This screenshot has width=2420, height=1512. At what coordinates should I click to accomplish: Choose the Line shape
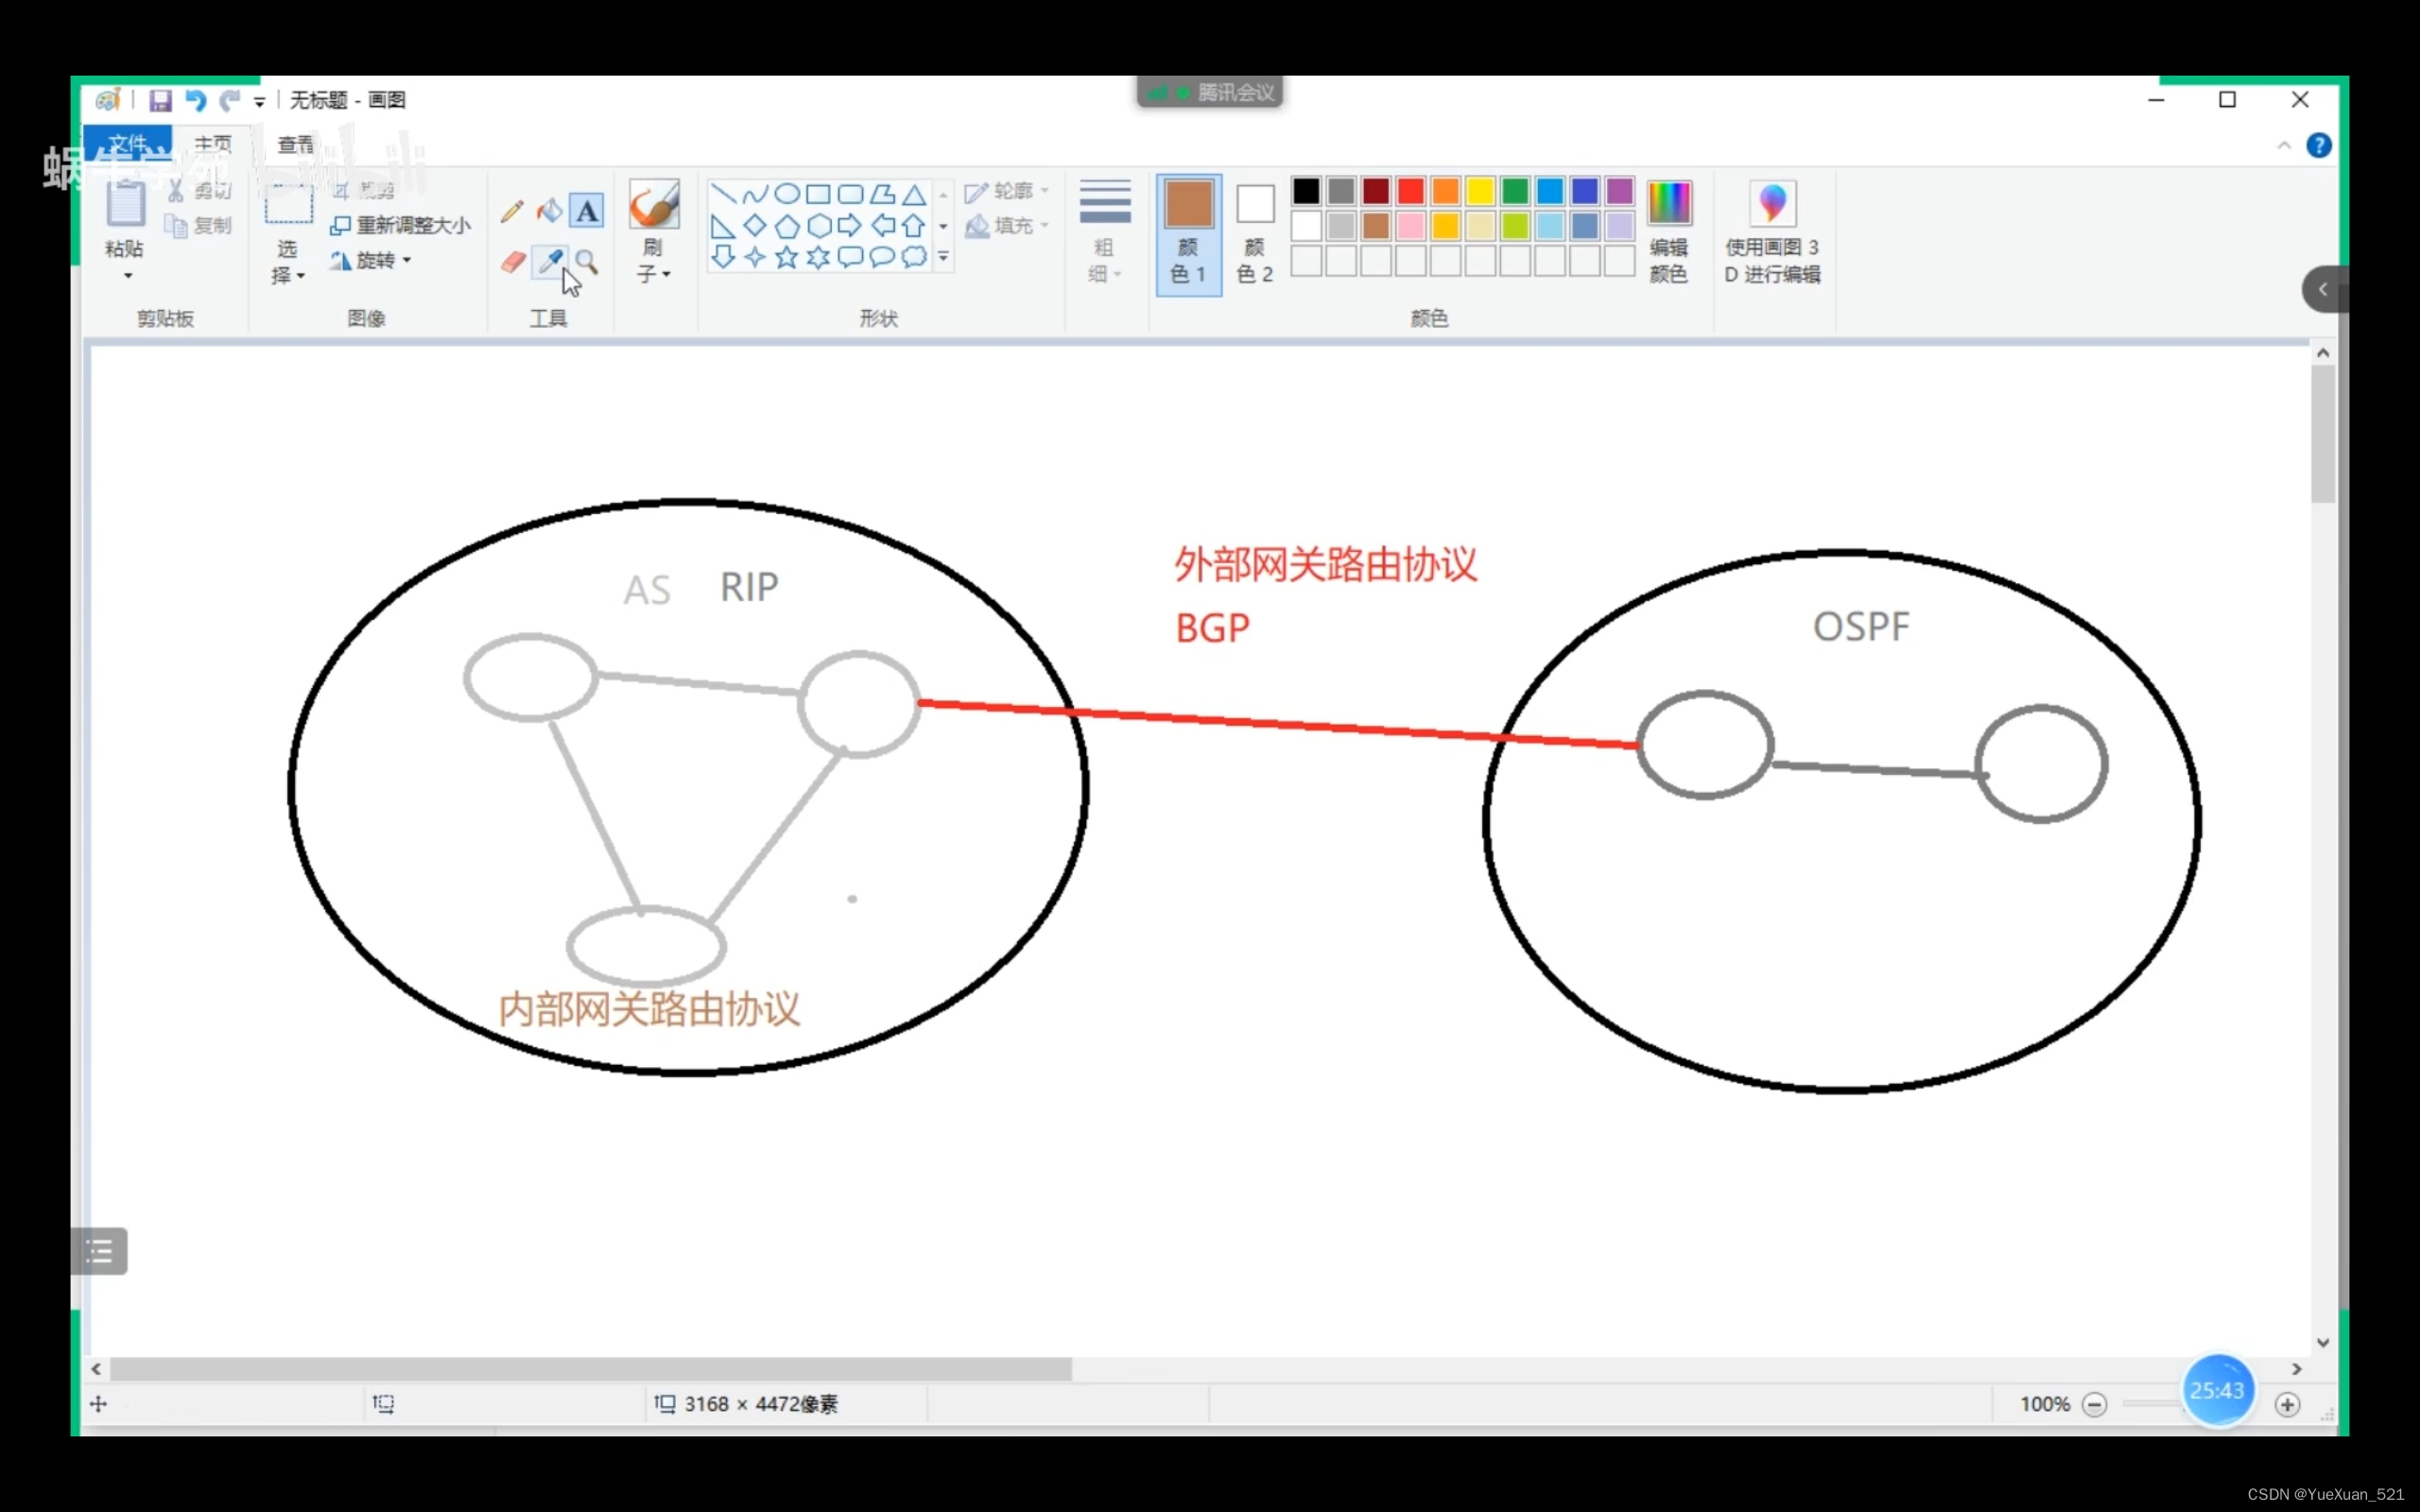(723, 194)
